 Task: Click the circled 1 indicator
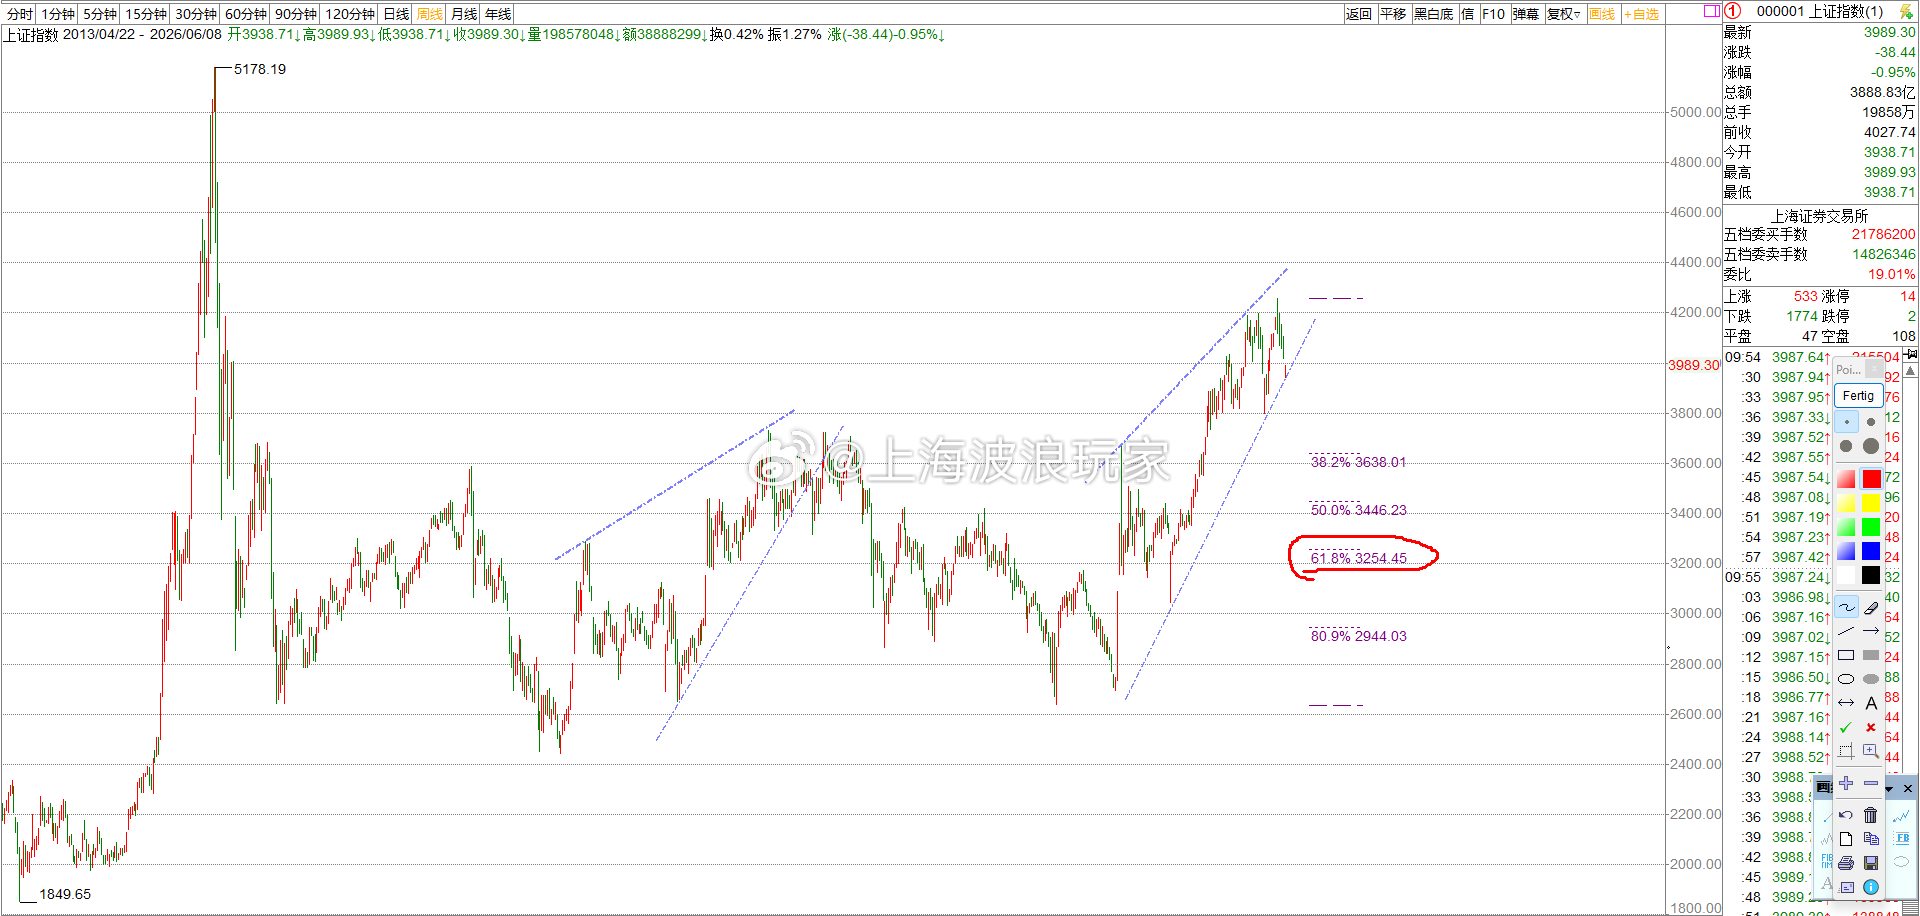pos(1733,11)
